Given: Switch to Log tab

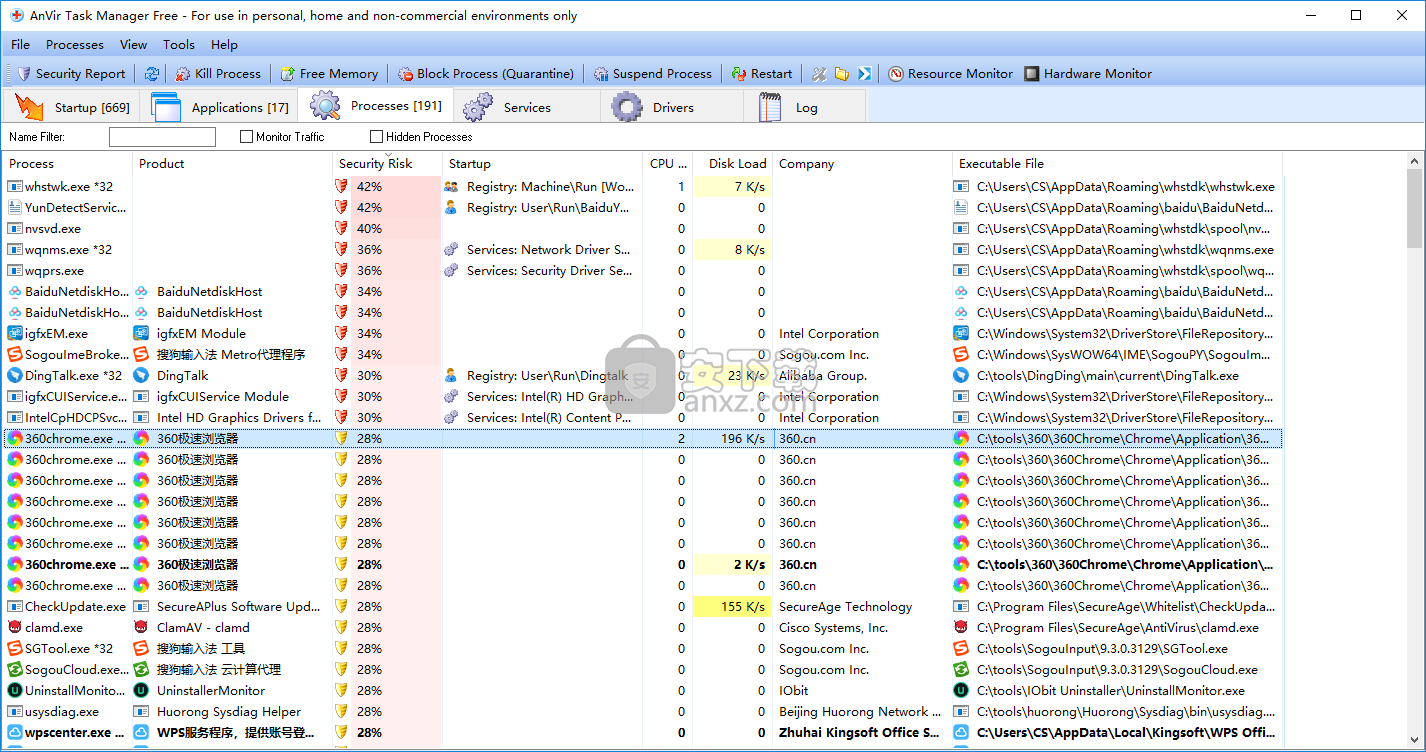Looking at the screenshot, I should pos(805,107).
